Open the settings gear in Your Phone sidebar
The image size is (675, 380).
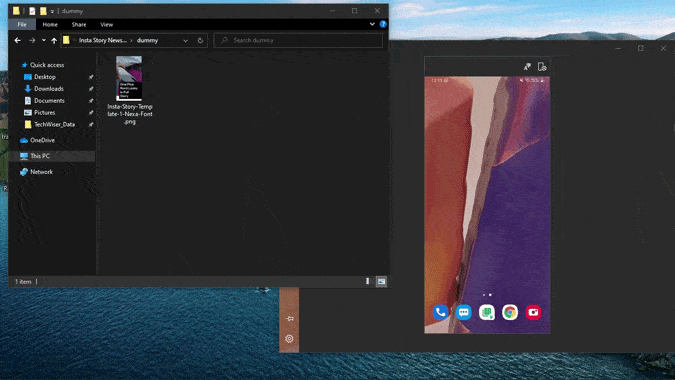point(289,339)
